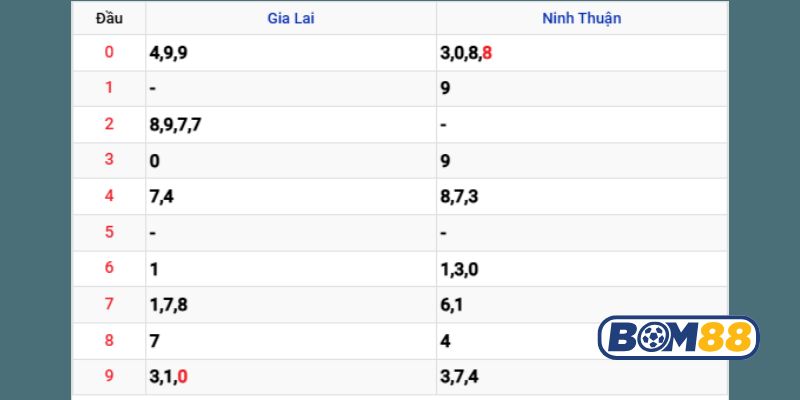This screenshot has width=800, height=400.
Task: Click the Đầu column header
Action: point(109,18)
